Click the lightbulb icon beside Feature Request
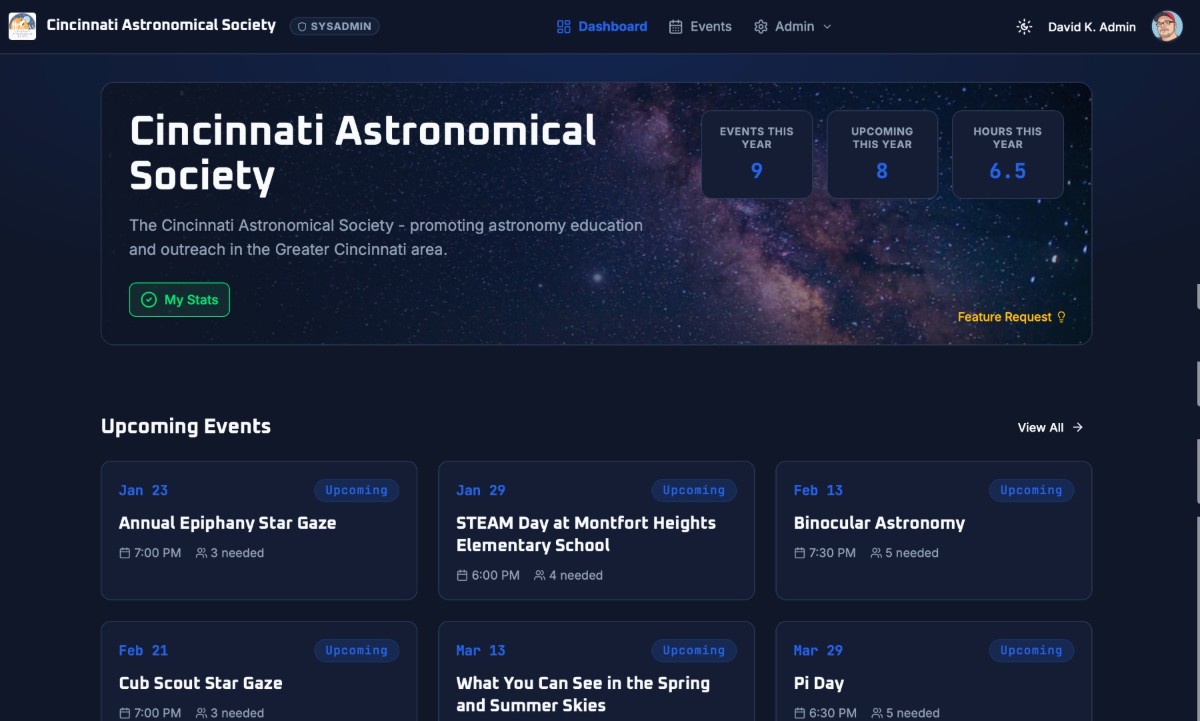Screen dimensions: 1200x721 tap(1062, 317)
